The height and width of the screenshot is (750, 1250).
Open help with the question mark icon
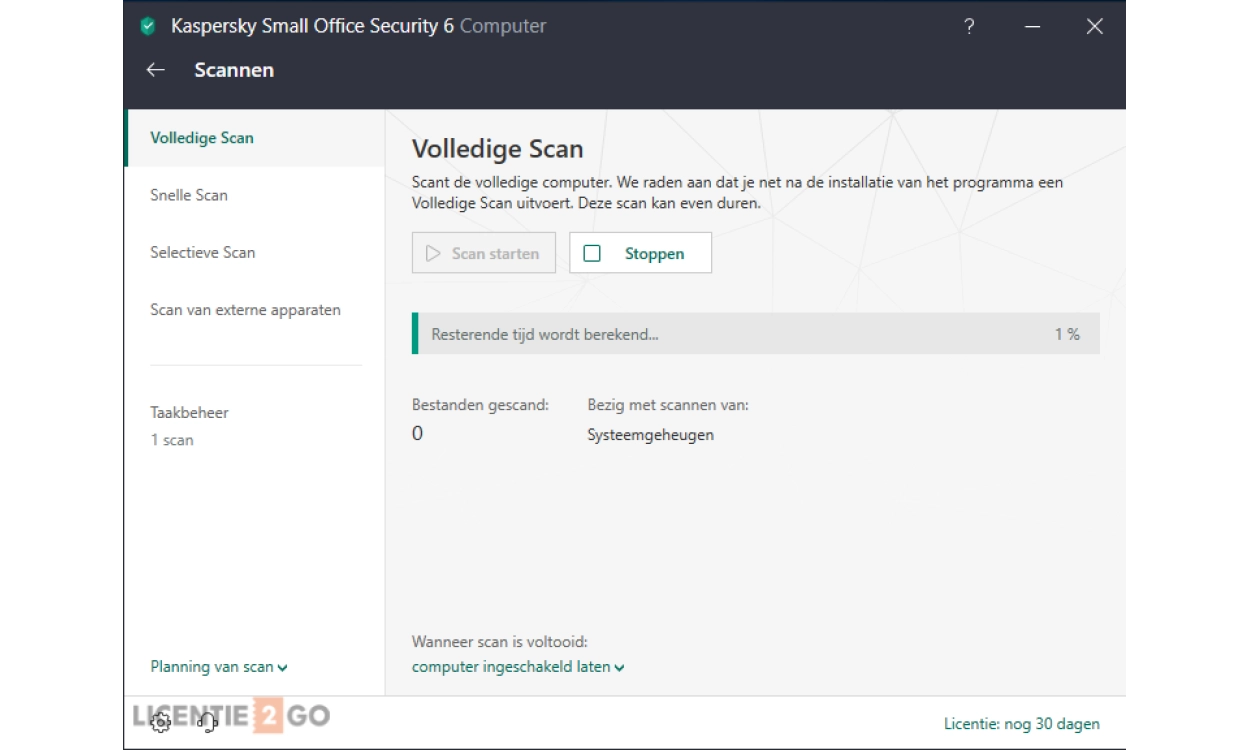click(x=969, y=27)
